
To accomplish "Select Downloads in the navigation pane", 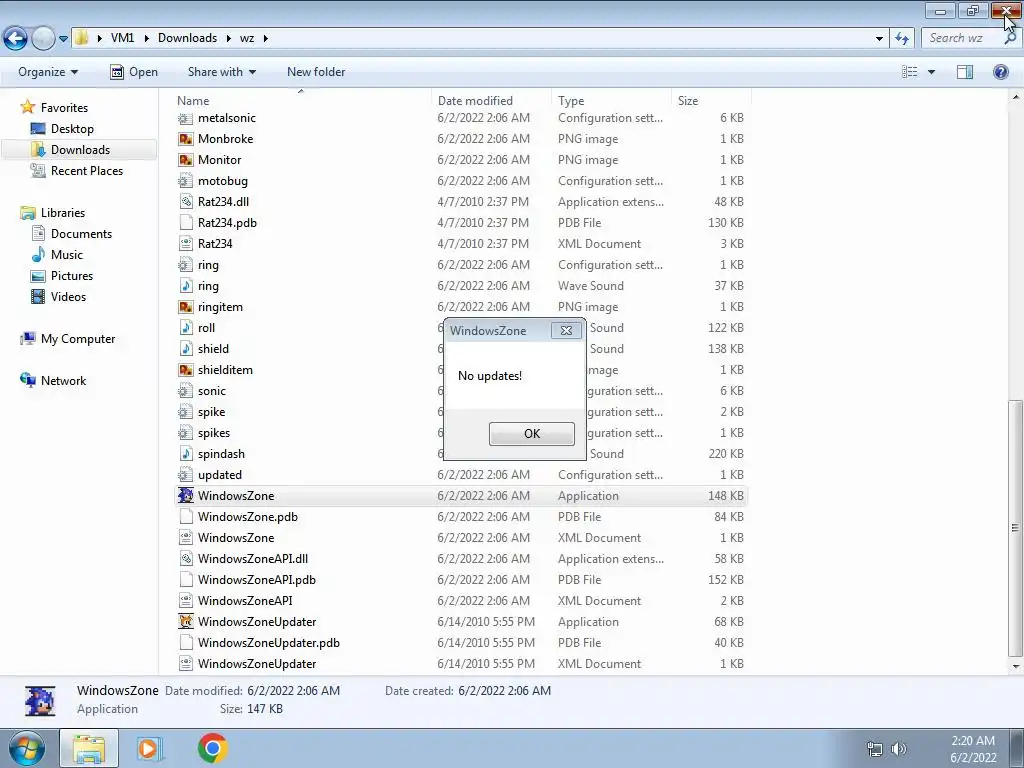I will point(80,150).
